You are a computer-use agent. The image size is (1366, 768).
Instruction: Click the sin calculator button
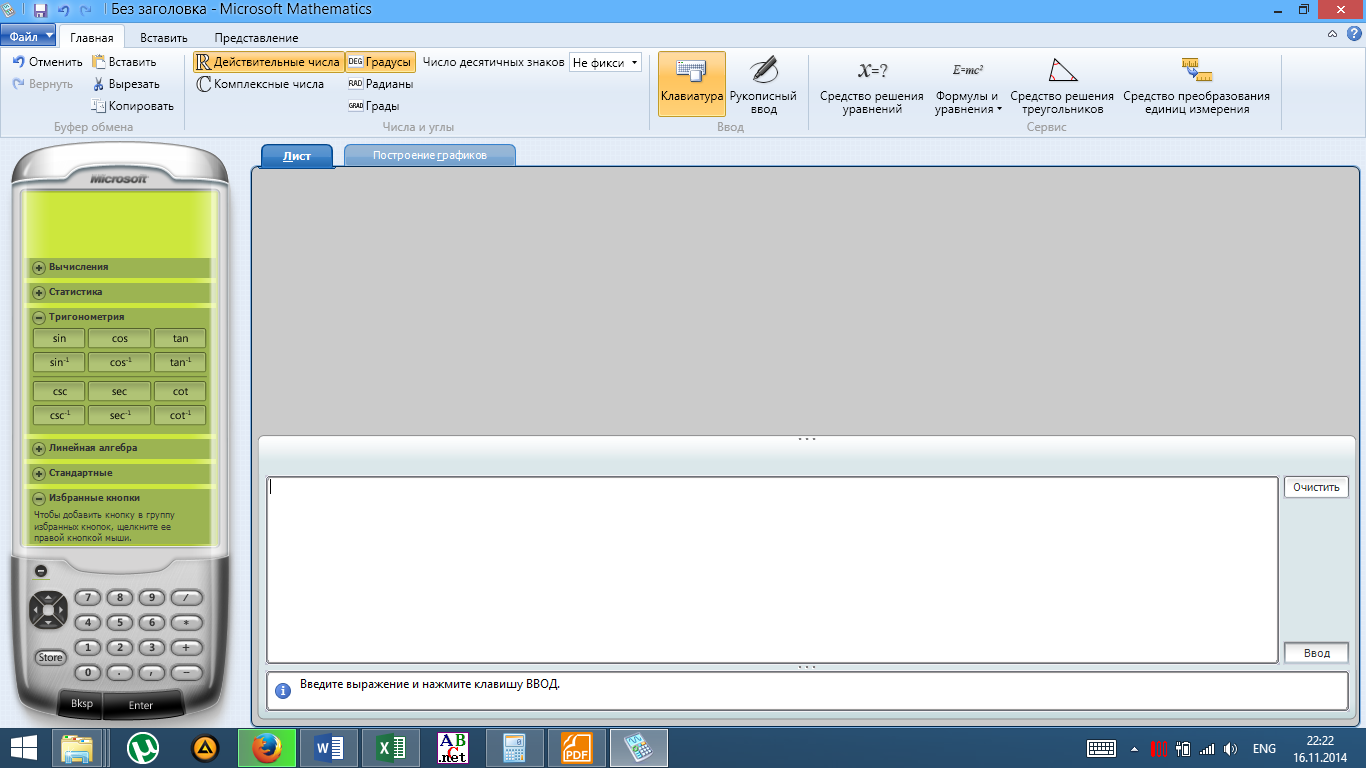[x=60, y=338]
